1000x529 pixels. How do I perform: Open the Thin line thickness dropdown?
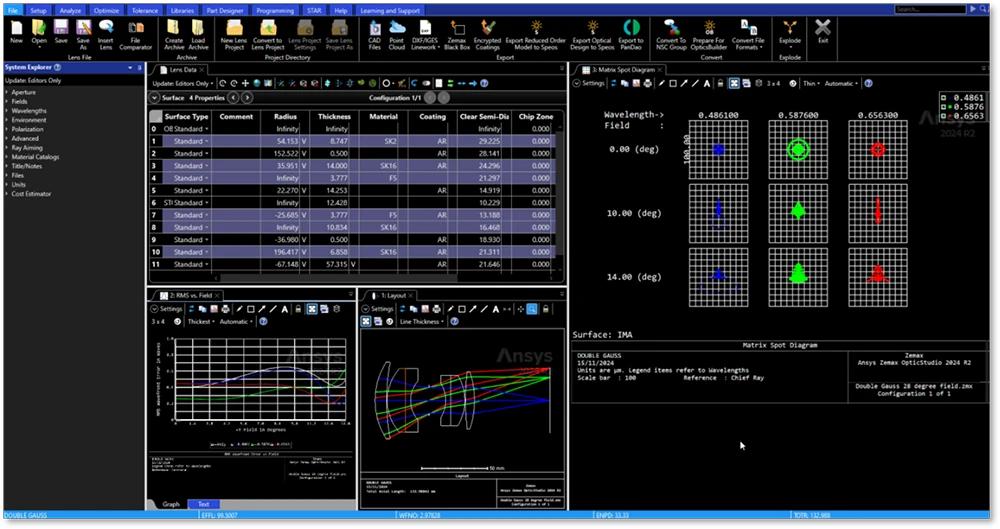812,83
